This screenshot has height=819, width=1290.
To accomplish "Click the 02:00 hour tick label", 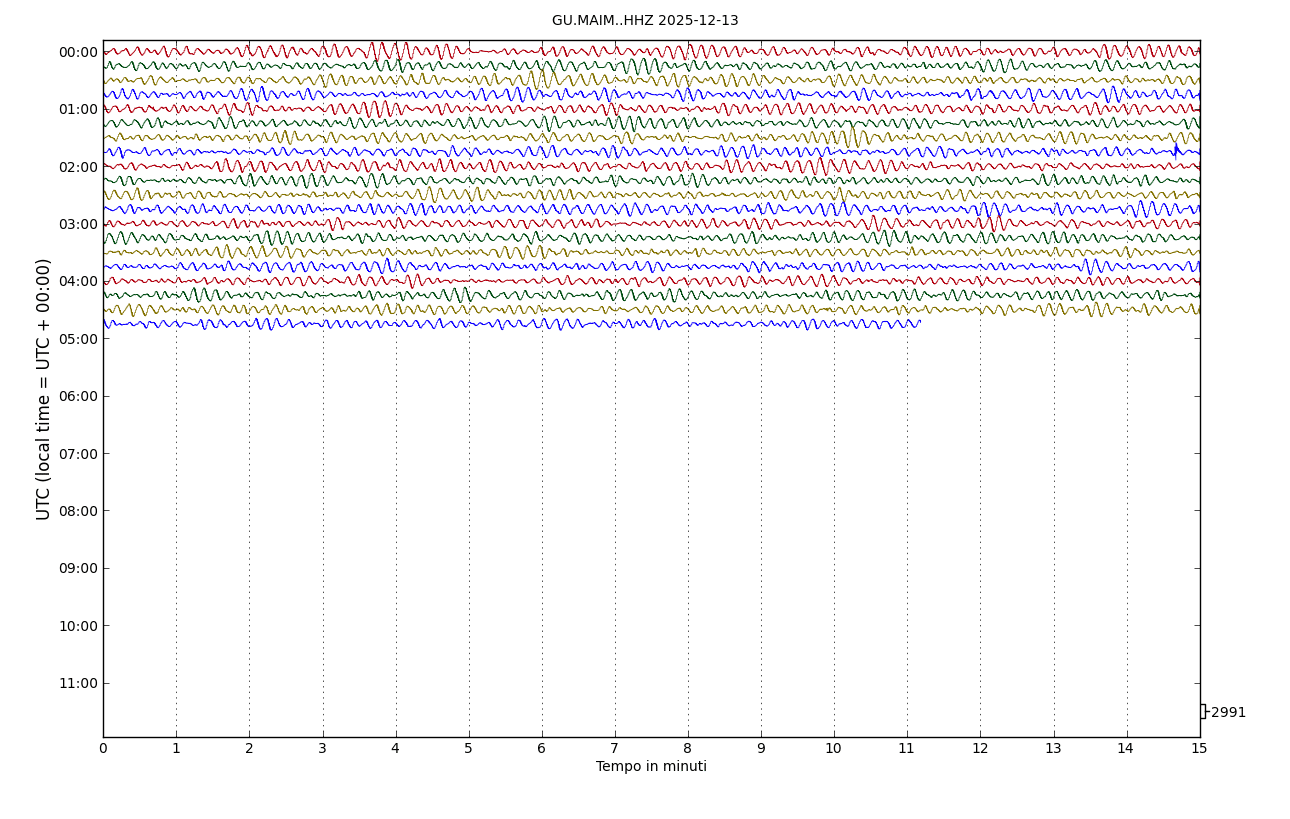I will [x=78, y=167].
